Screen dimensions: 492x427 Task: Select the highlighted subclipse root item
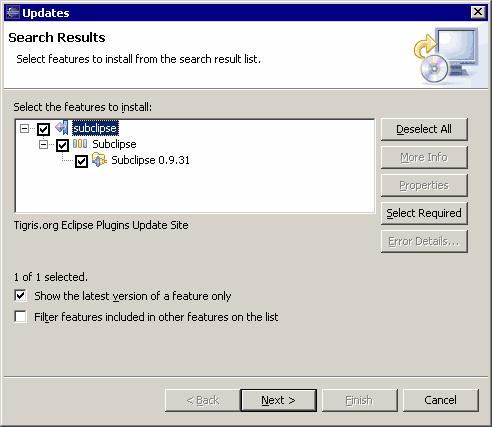tap(95, 128)
